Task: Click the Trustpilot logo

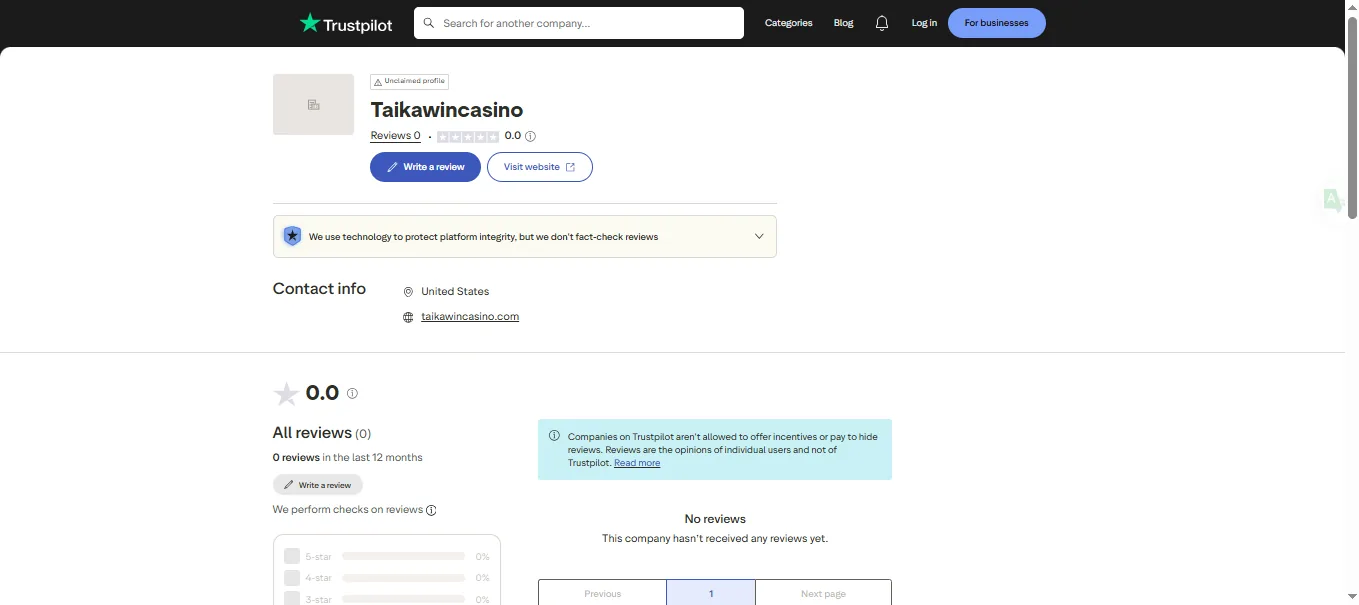Action: point(346,23)
